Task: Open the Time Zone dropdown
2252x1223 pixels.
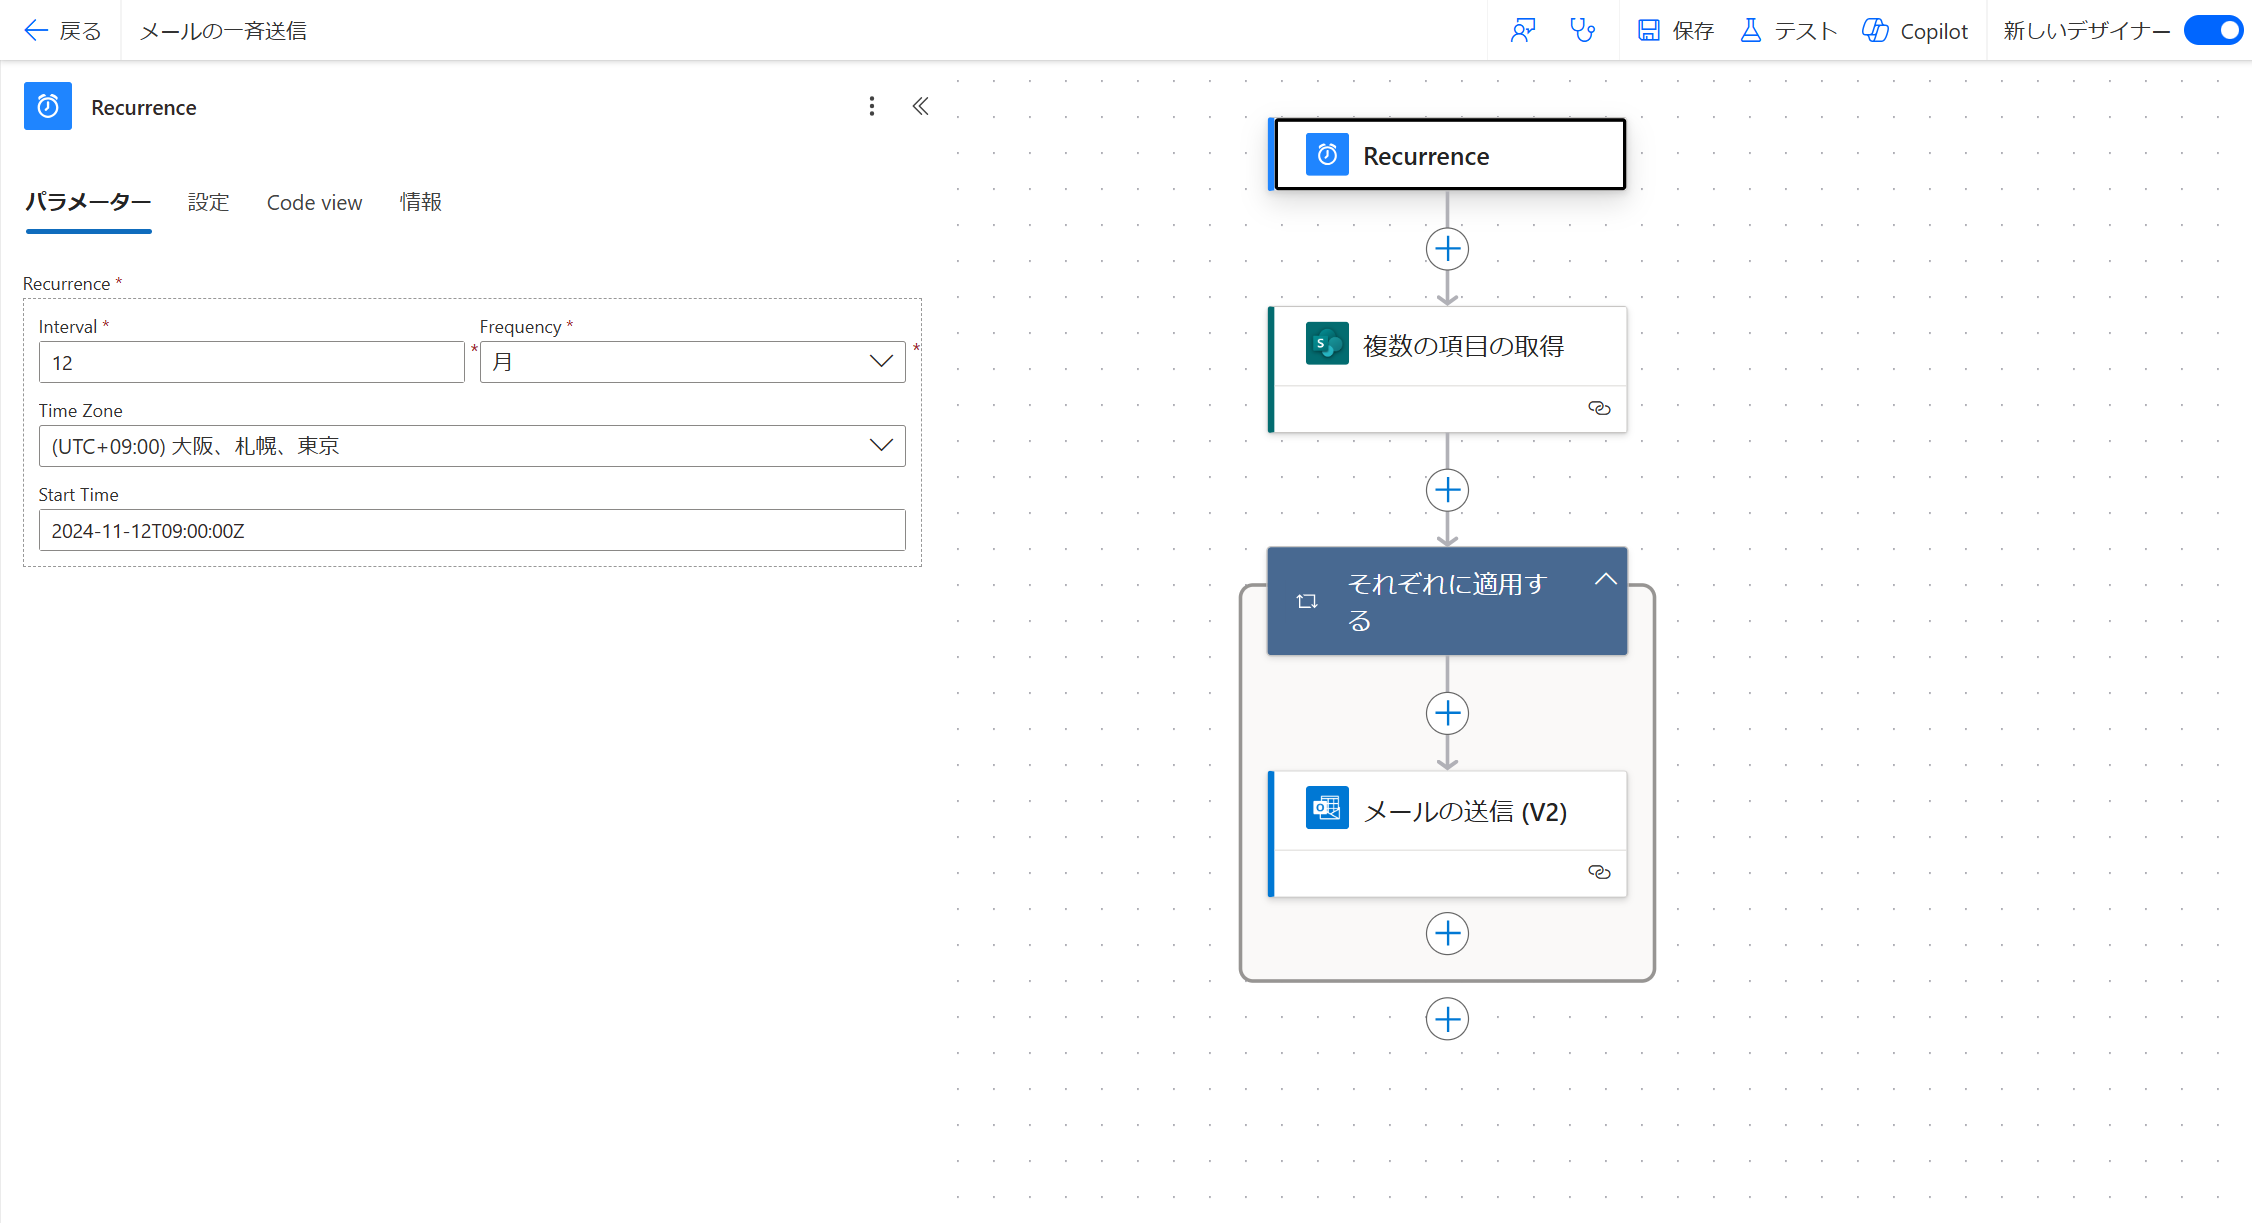Action: pyautogui.click(x=472, y=446)
